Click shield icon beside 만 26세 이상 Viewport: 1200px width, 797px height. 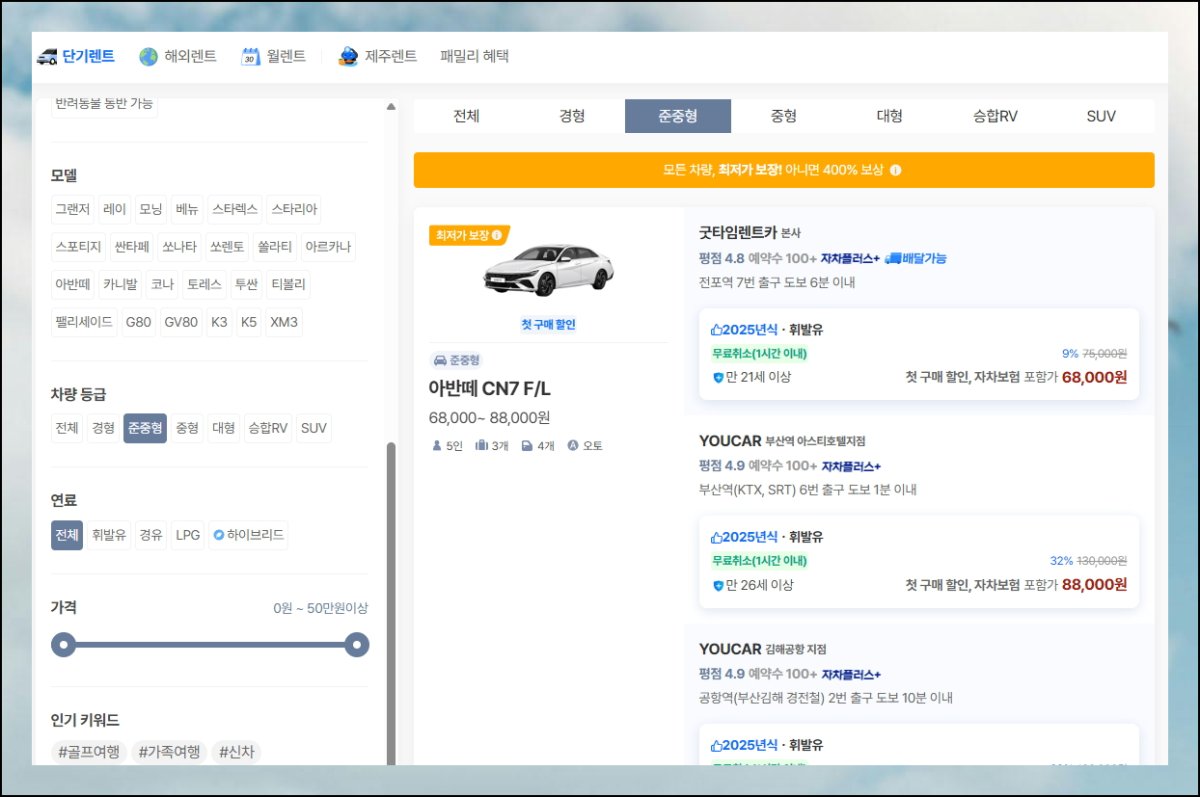point(717,585)
